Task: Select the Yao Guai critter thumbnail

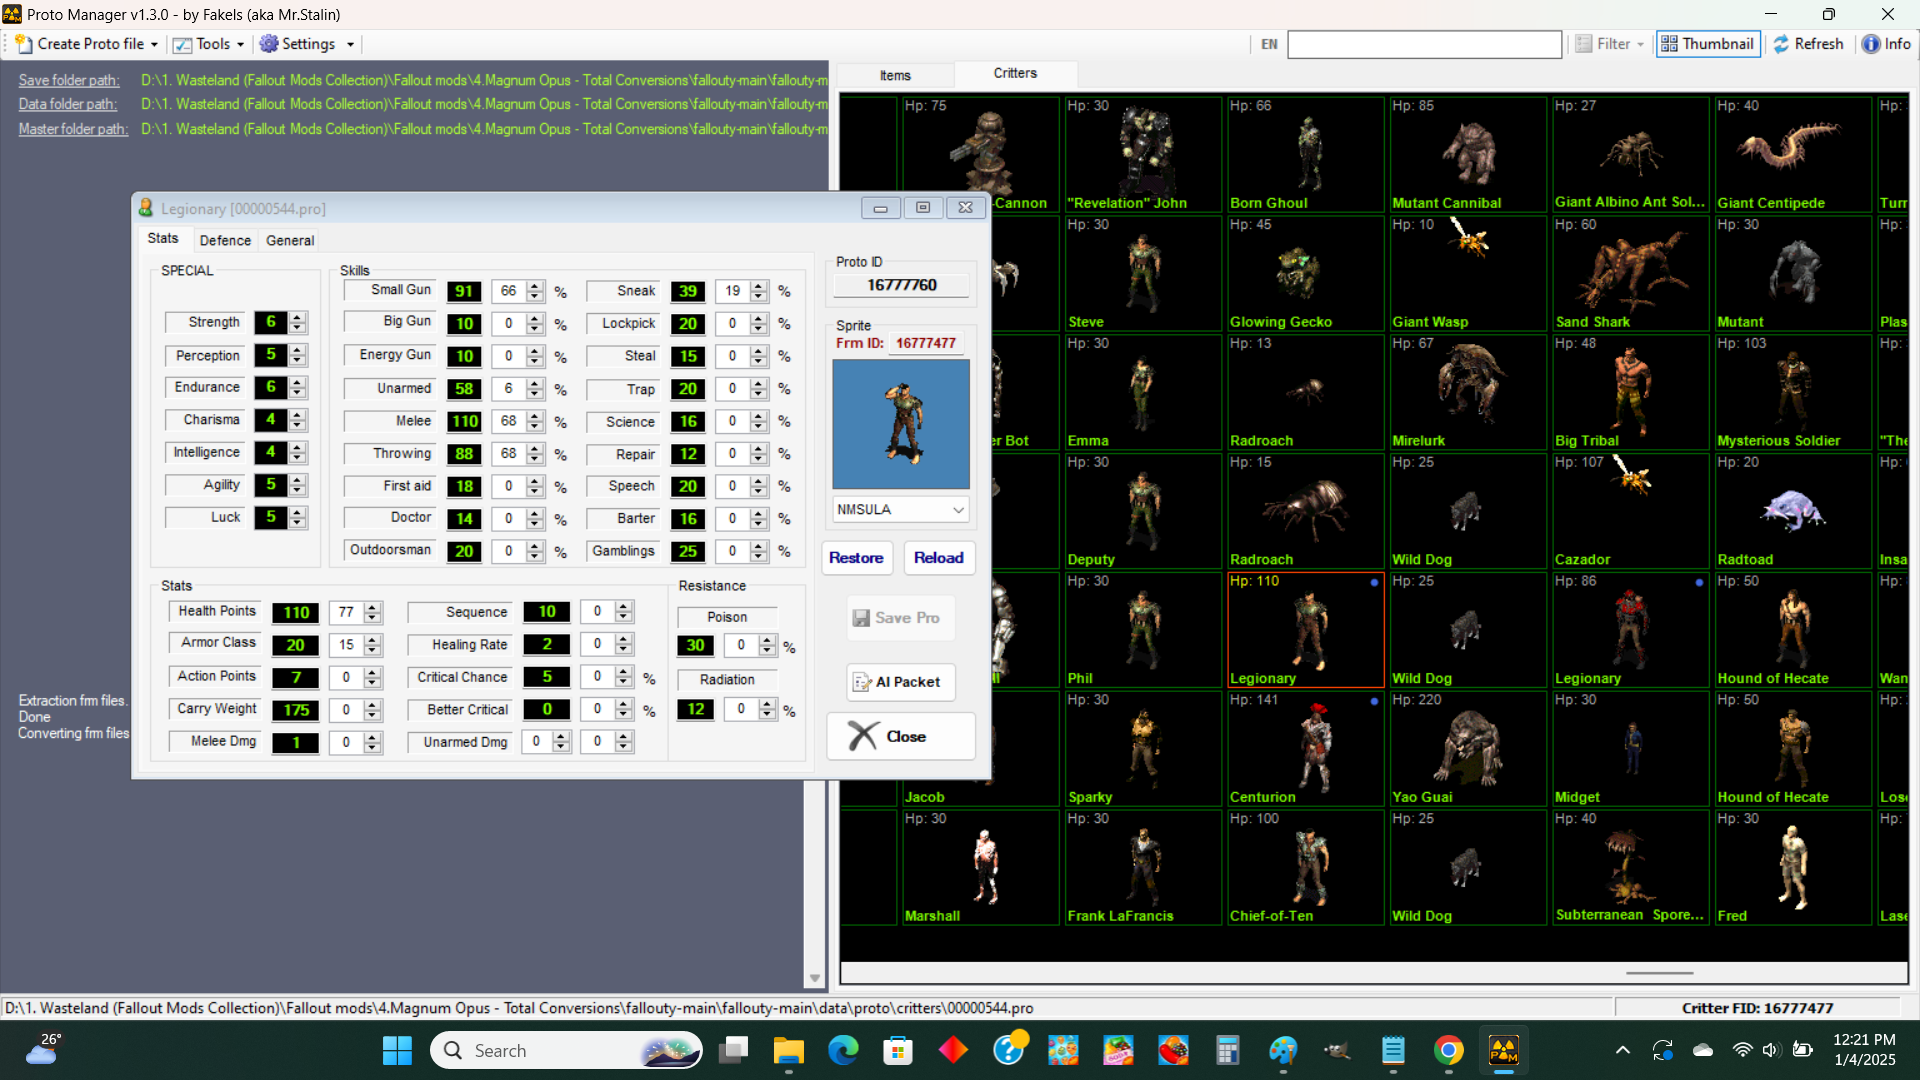Action: 1468,748
